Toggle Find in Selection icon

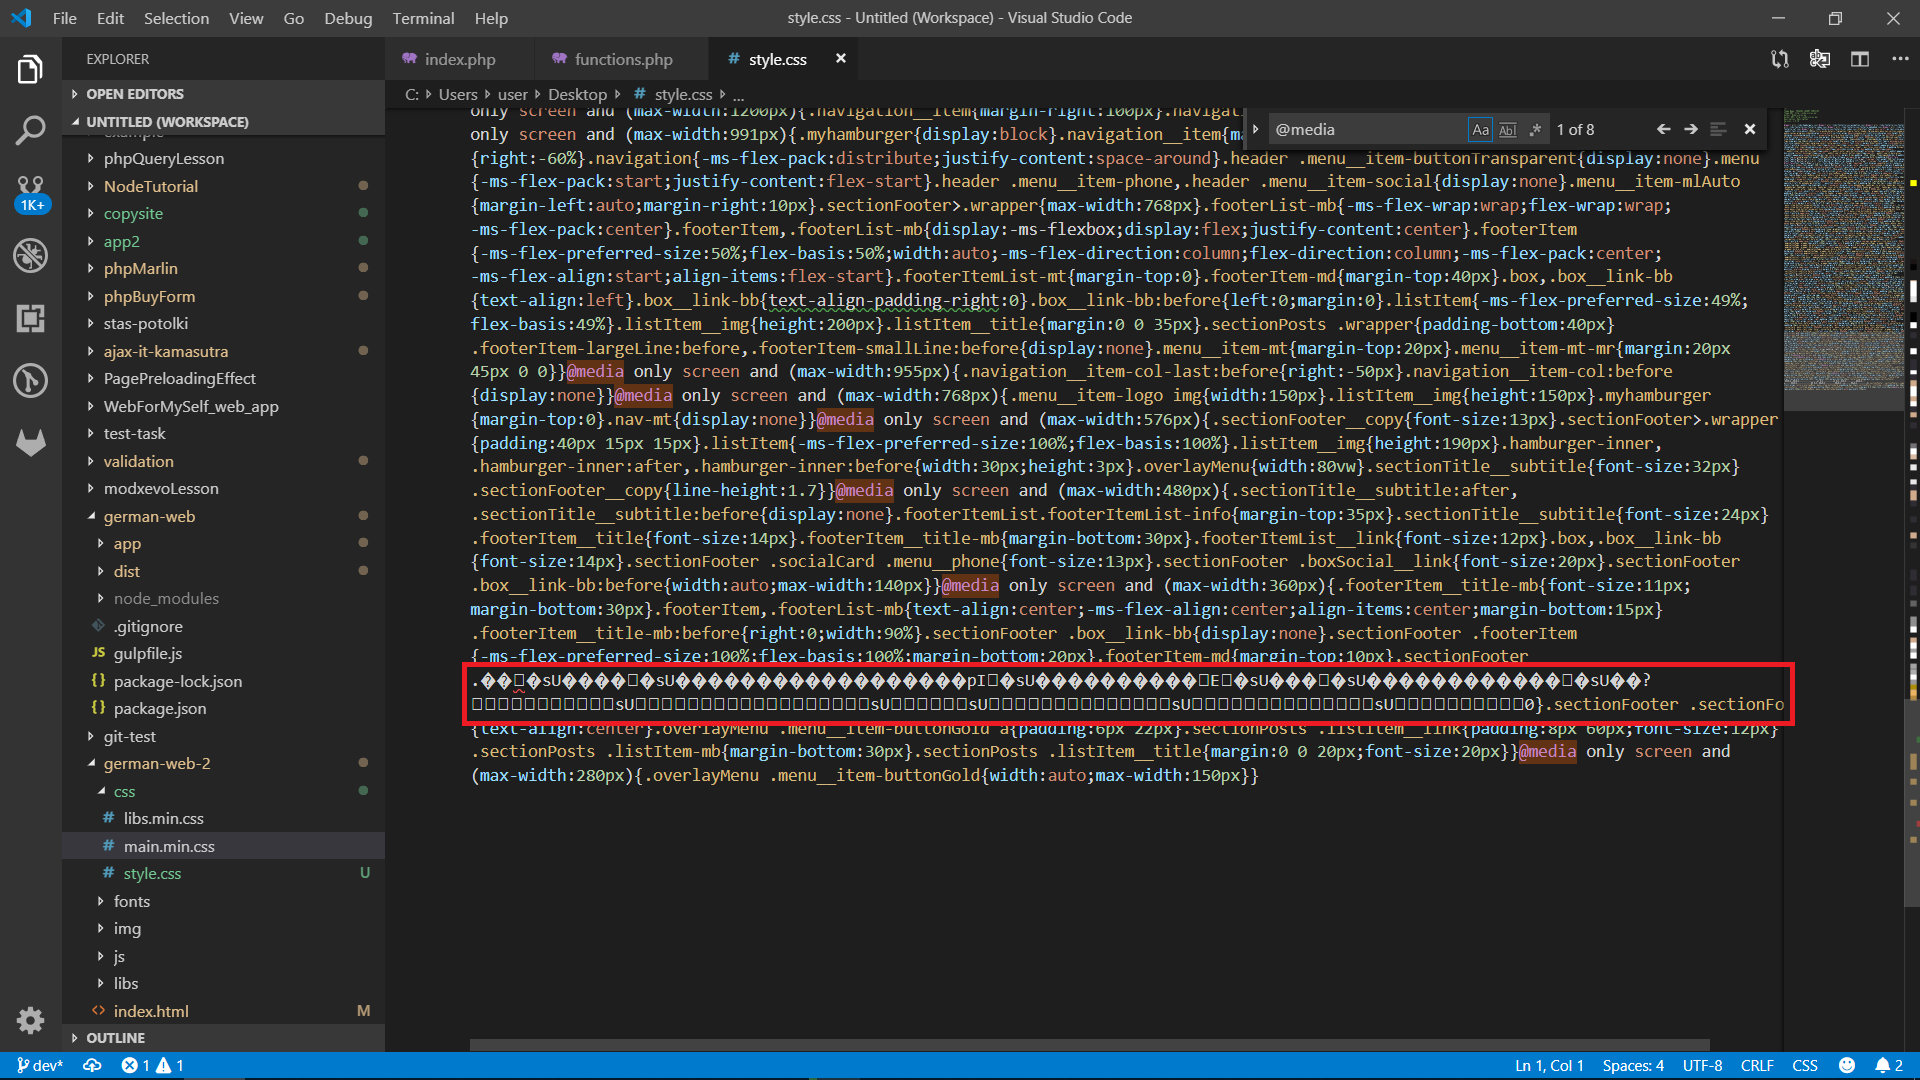1718,129
